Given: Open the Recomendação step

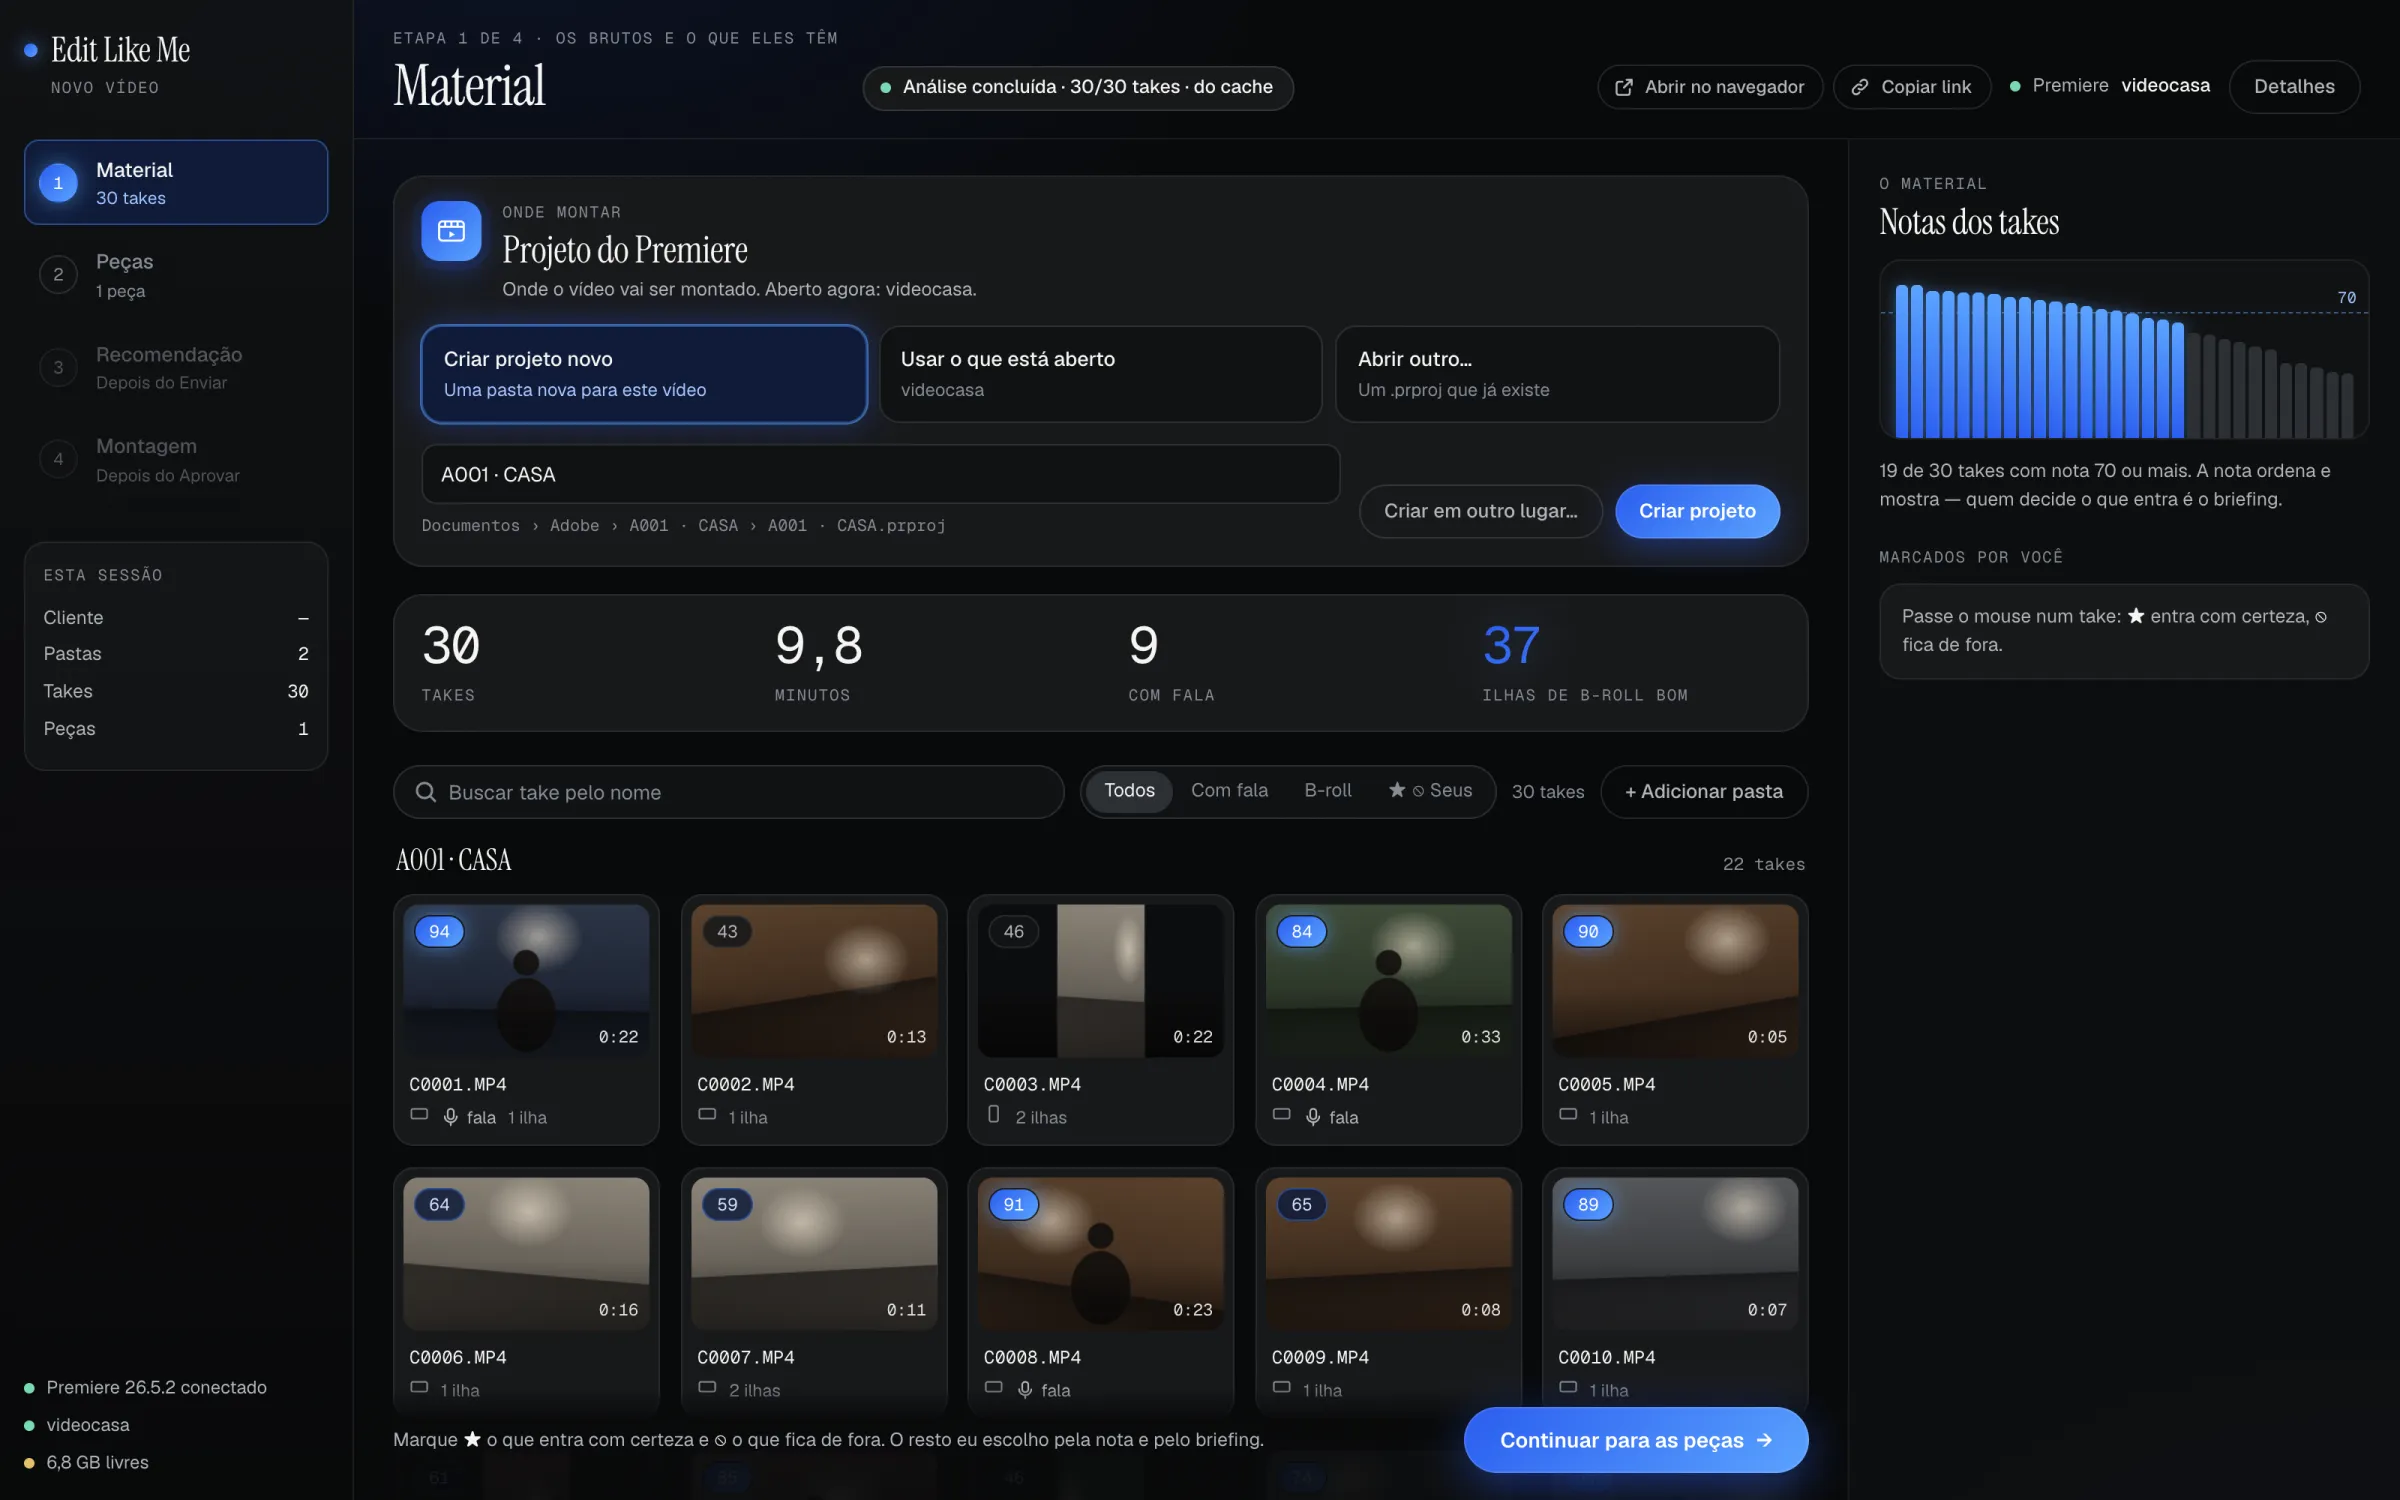Looking at the screenshot, I should pyautogui.click(x=176, y=367).
